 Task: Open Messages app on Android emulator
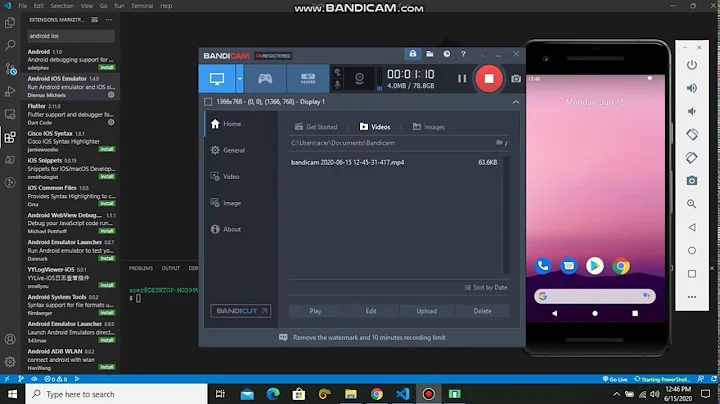click(568, 266)
